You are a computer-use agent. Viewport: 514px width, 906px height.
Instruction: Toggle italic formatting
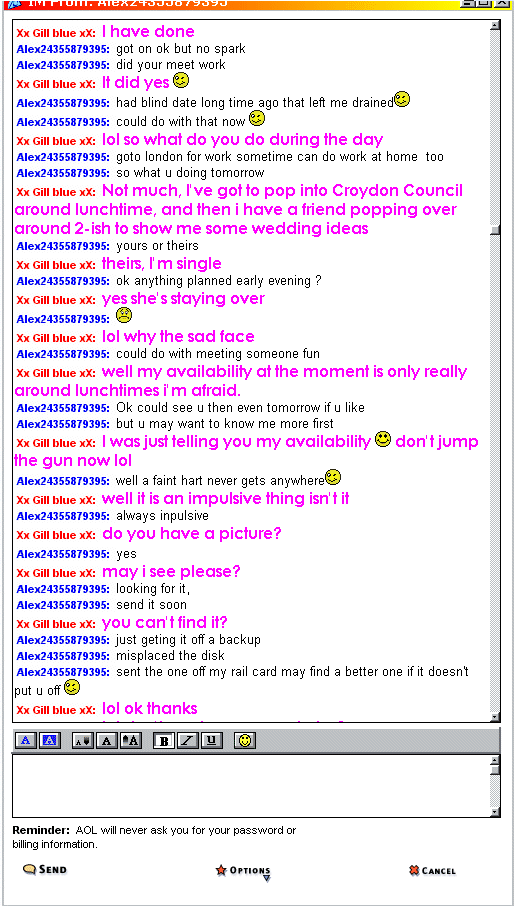188,740
